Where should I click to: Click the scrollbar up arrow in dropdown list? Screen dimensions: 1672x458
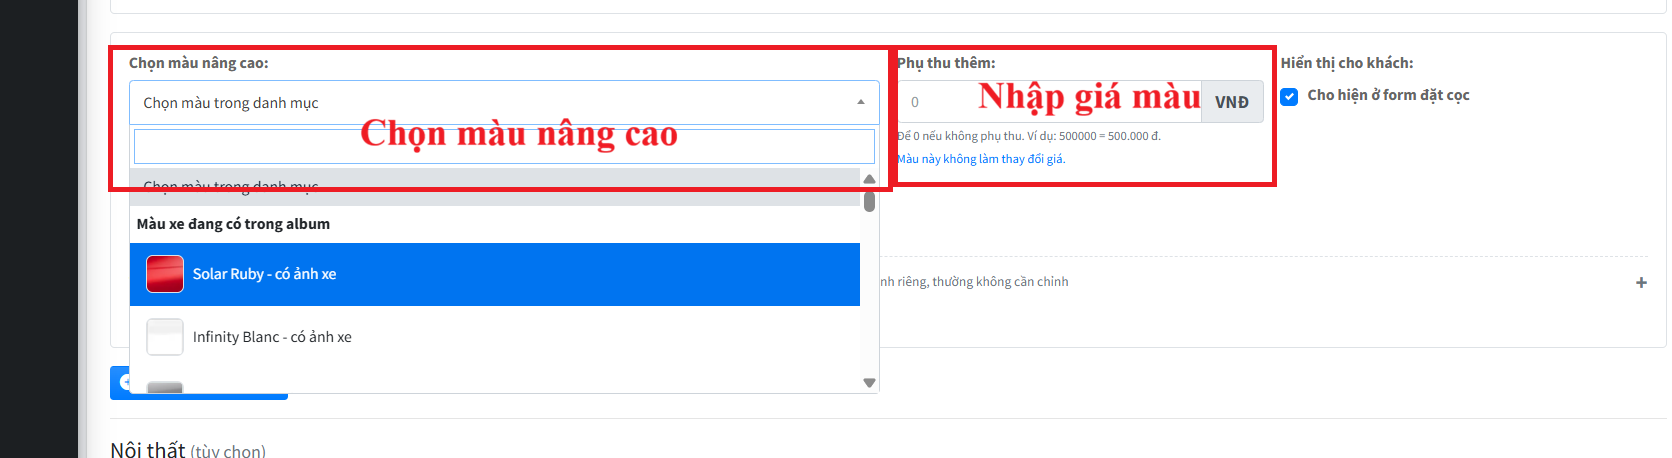pyautogui.click(x=869, y=179)
